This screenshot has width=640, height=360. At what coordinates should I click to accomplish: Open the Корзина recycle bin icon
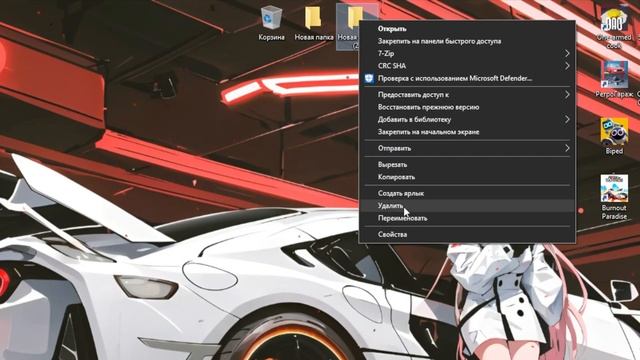271,23
